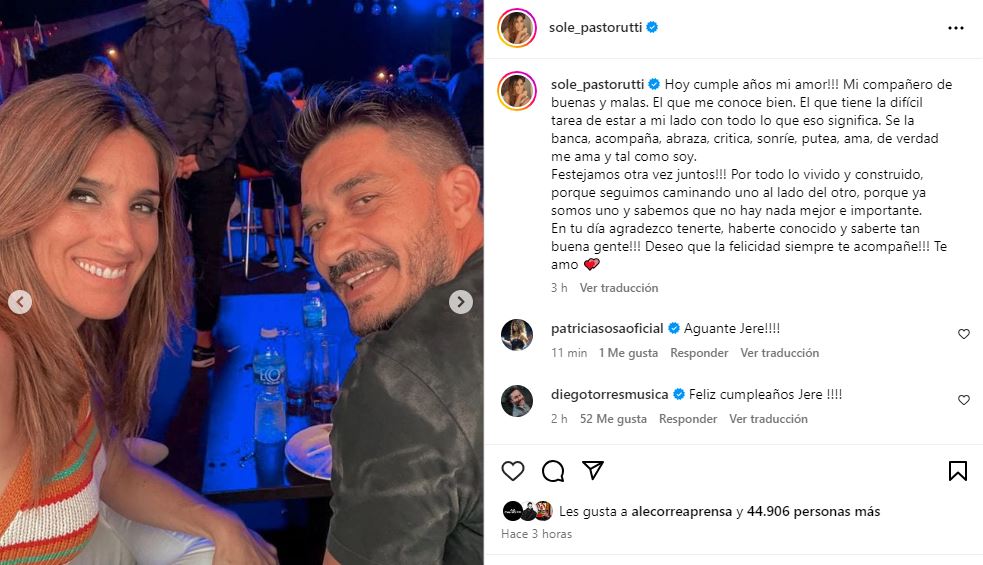
Task: Open sole_pastorutti profile picture in header
Action: pos(517,28)
